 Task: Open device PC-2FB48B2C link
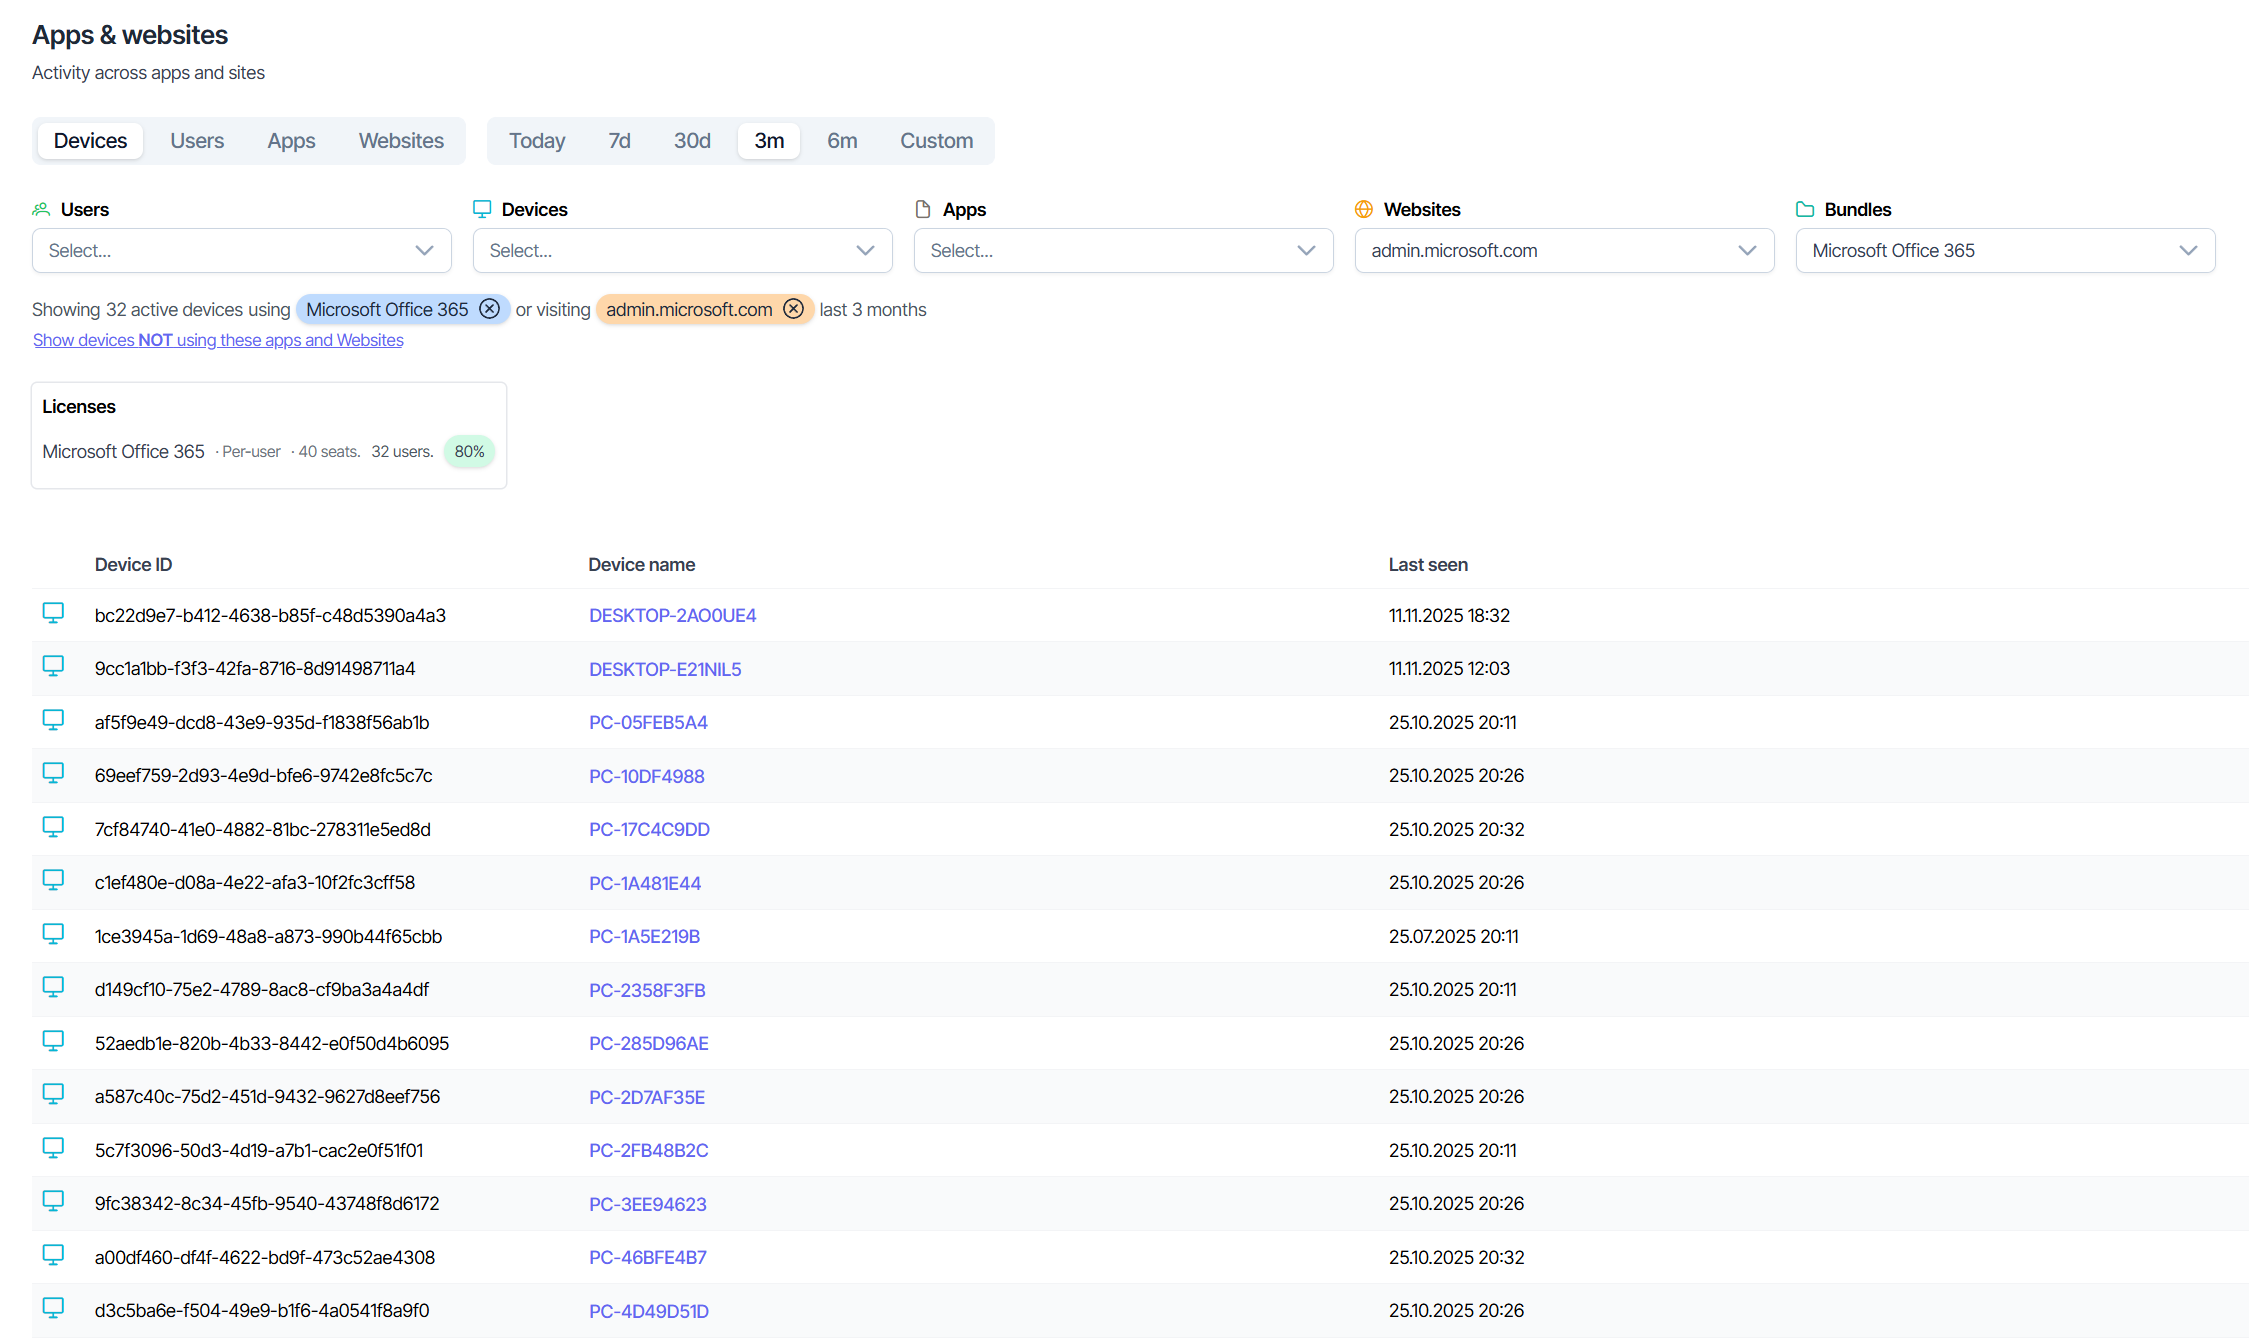click(648, 1150)
